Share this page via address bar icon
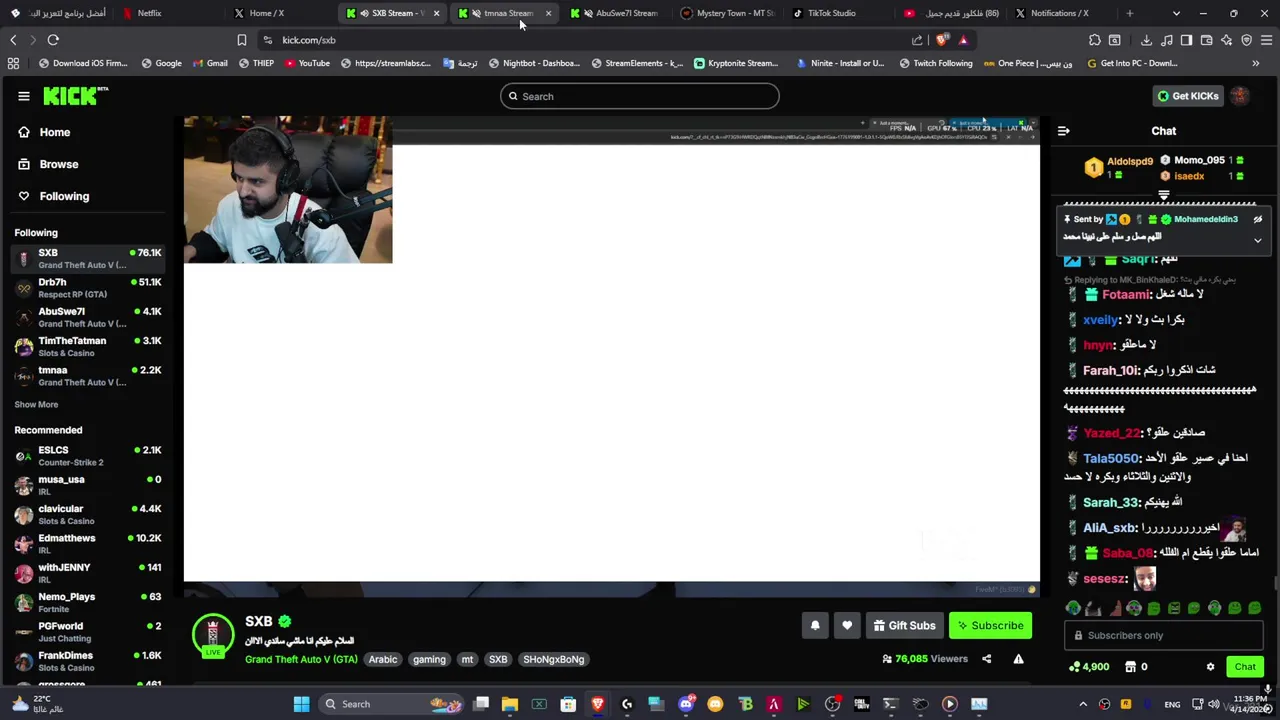 coord(917,40)
